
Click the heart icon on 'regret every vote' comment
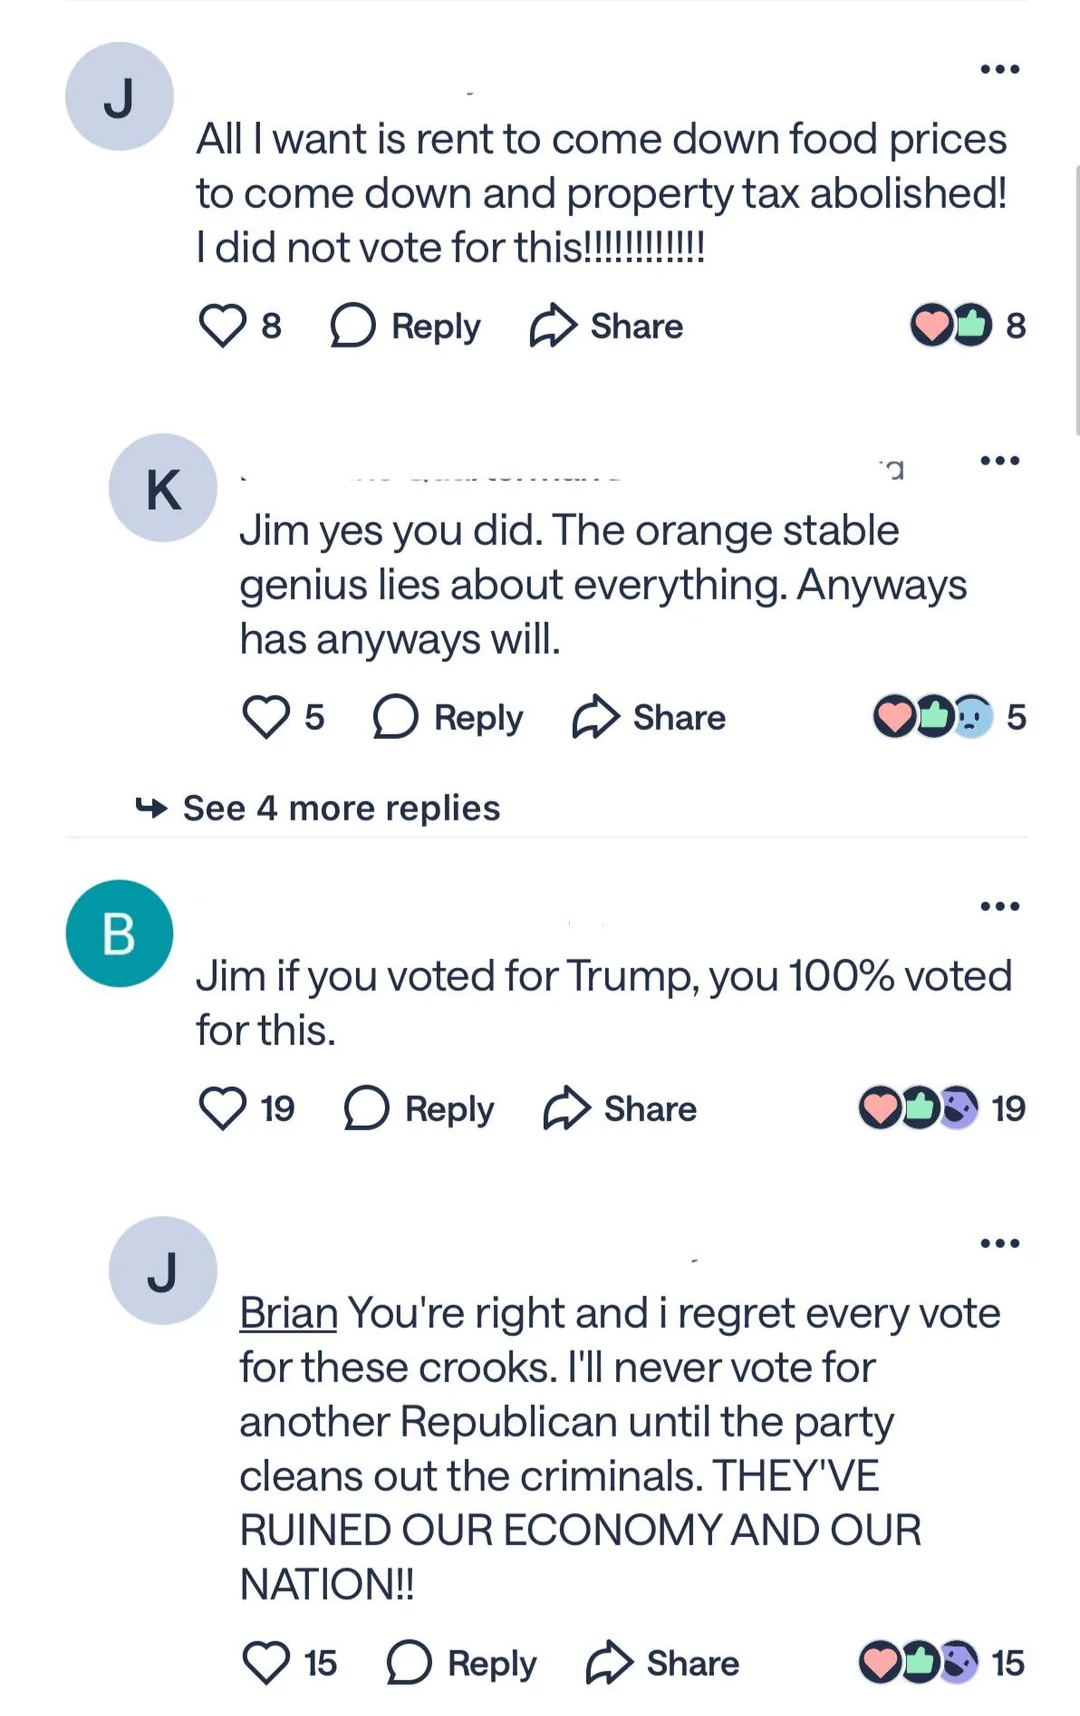pyautogui.click(x=265, y=1663)
